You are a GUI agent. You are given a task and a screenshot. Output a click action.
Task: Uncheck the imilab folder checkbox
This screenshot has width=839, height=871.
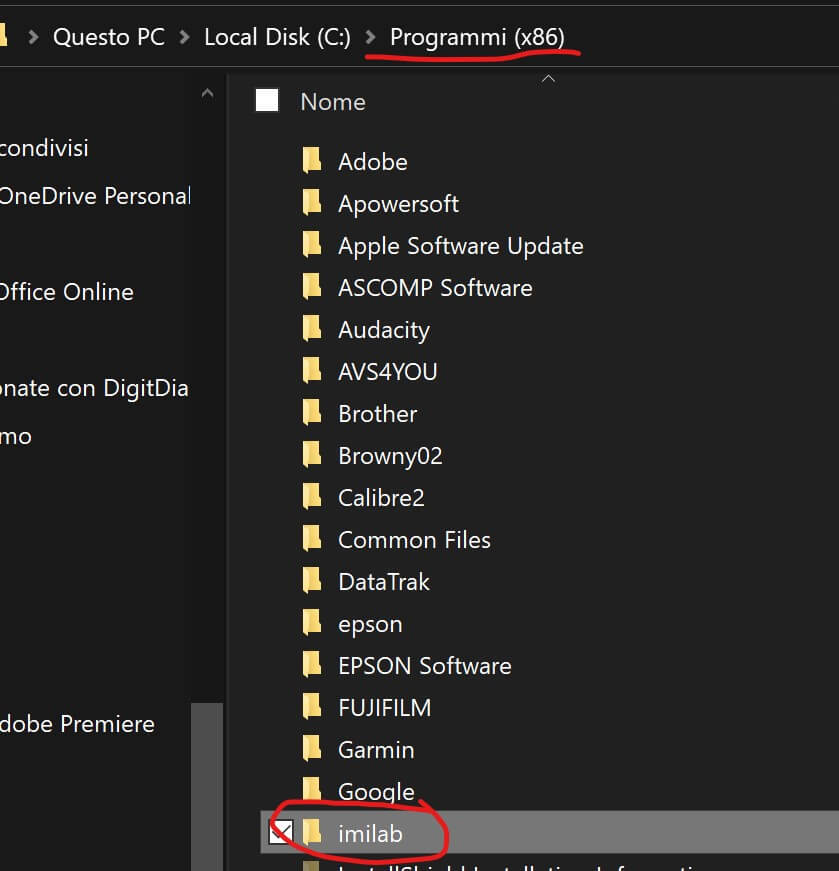pyautogui.click(x=282, y=832)
